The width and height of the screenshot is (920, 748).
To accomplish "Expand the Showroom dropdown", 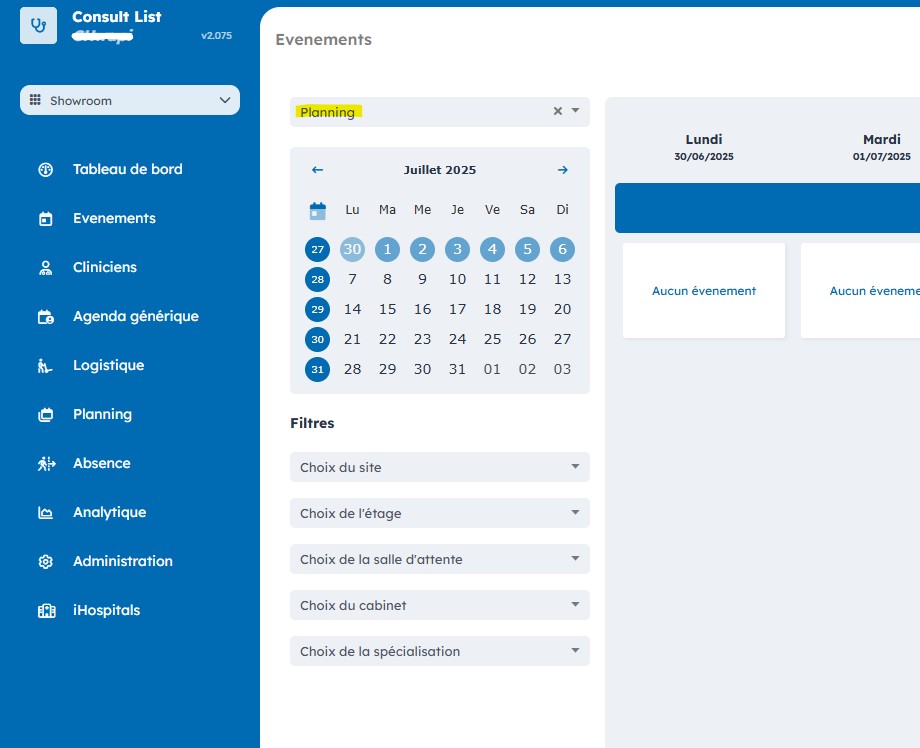I will click(x=130, y=100).
